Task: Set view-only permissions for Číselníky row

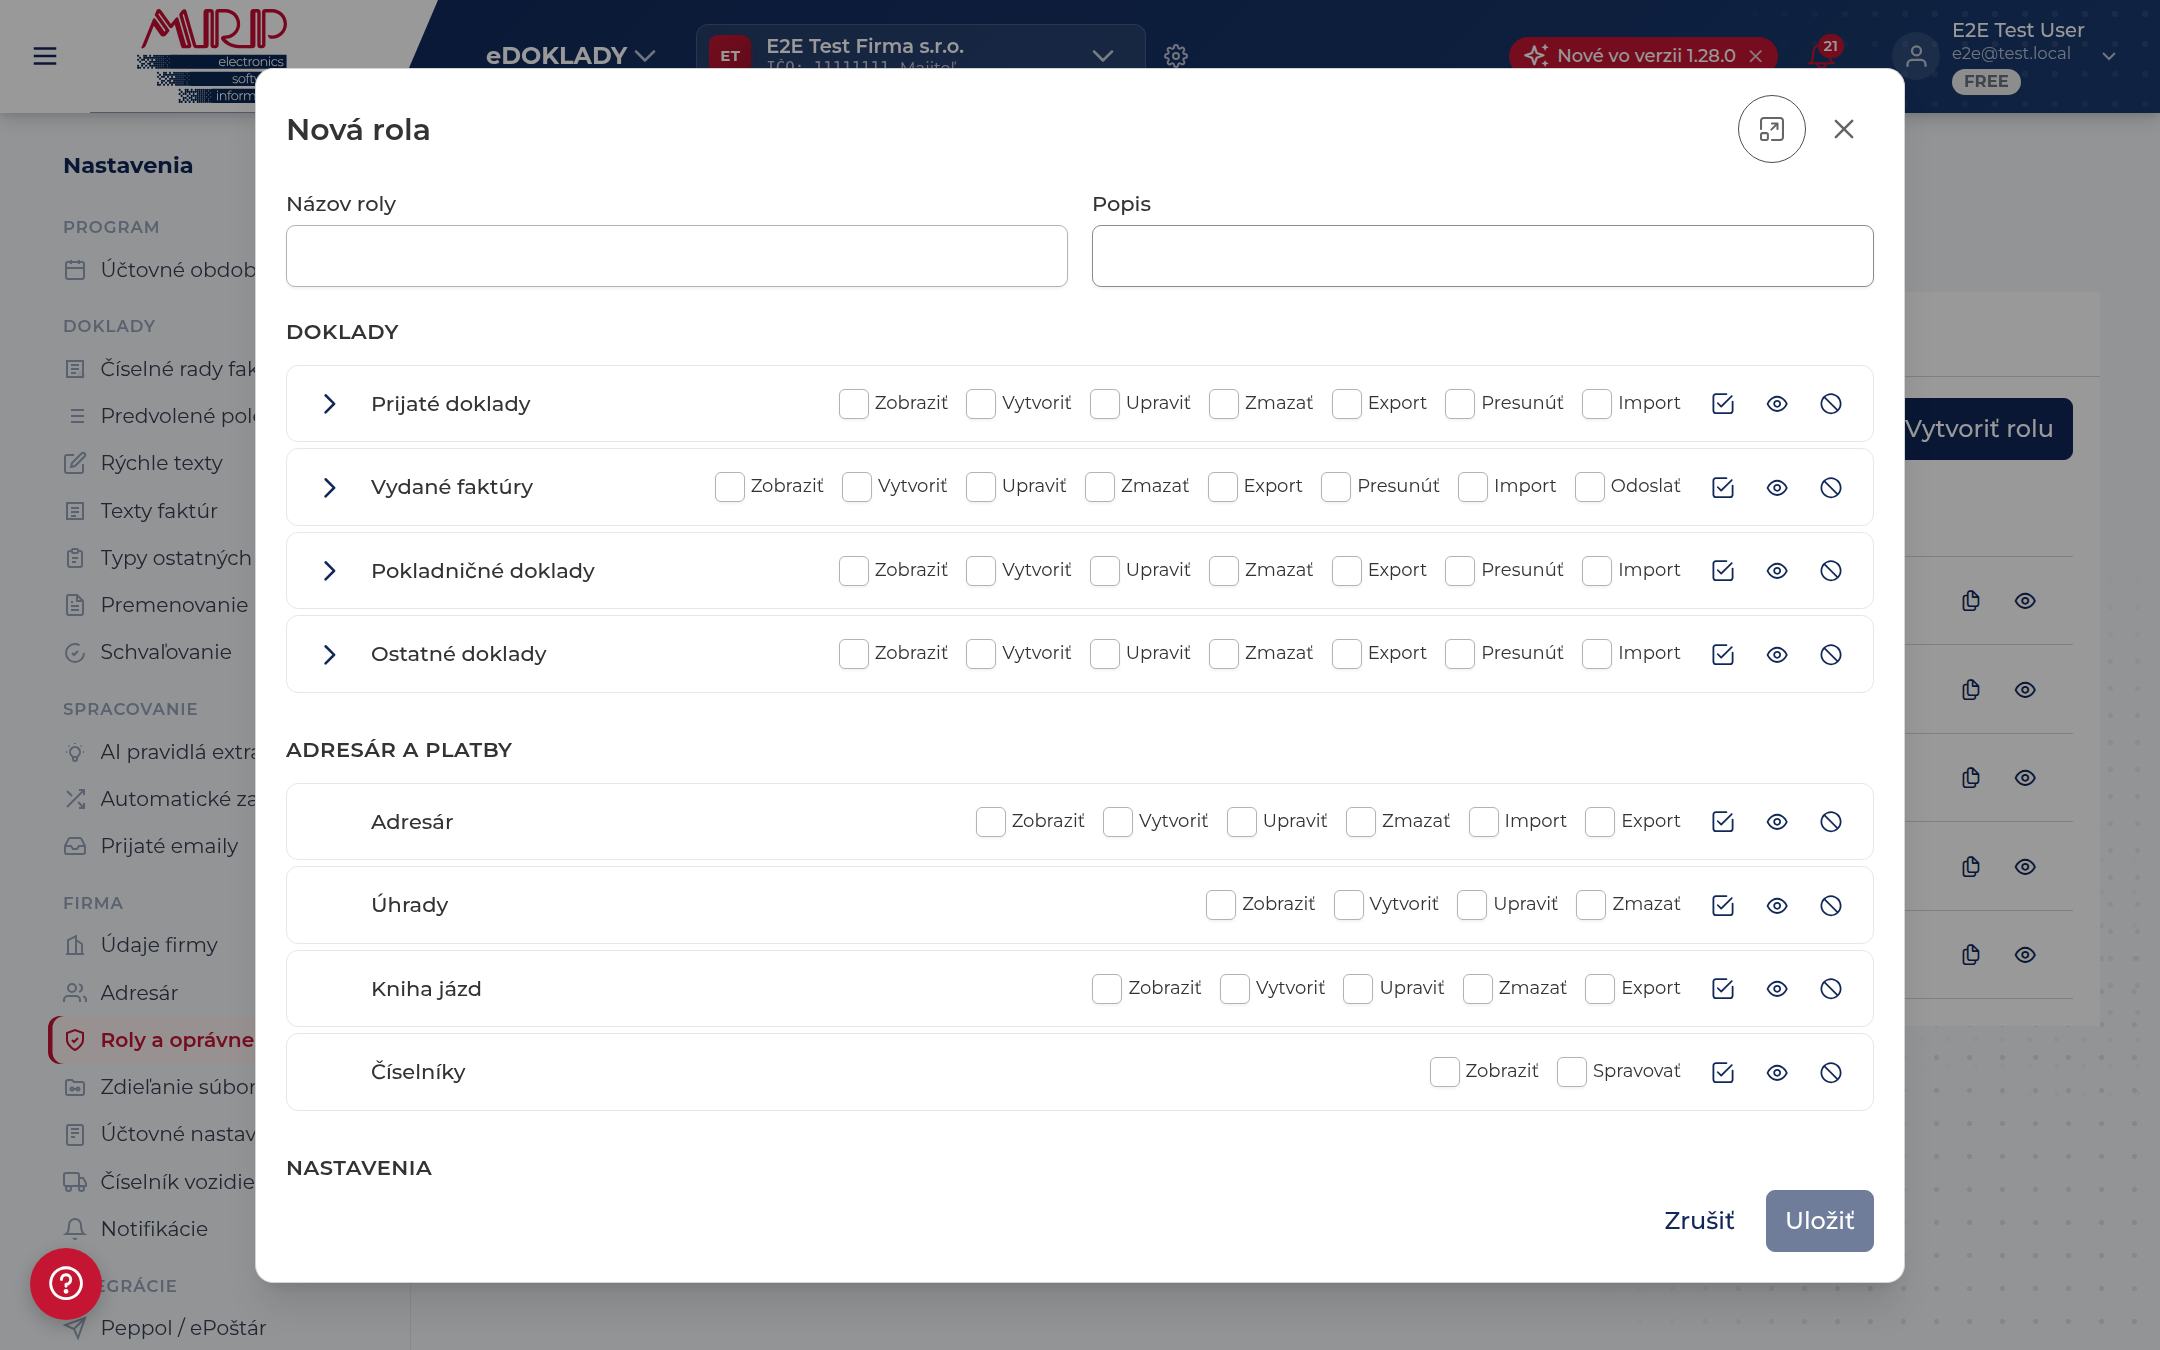Action: pos(1776,1073)
